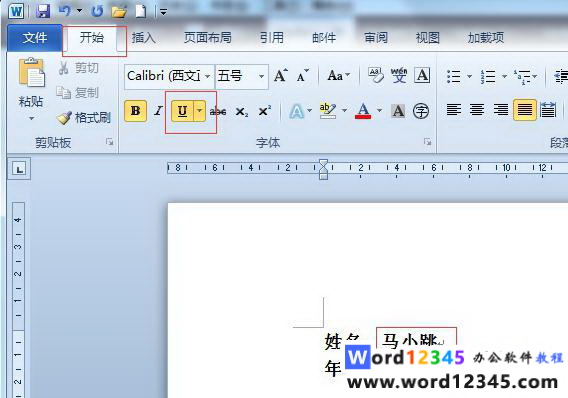This screenshot has width=568, height=398.
Task: Shrink the font size
Action: click(302, 76)
